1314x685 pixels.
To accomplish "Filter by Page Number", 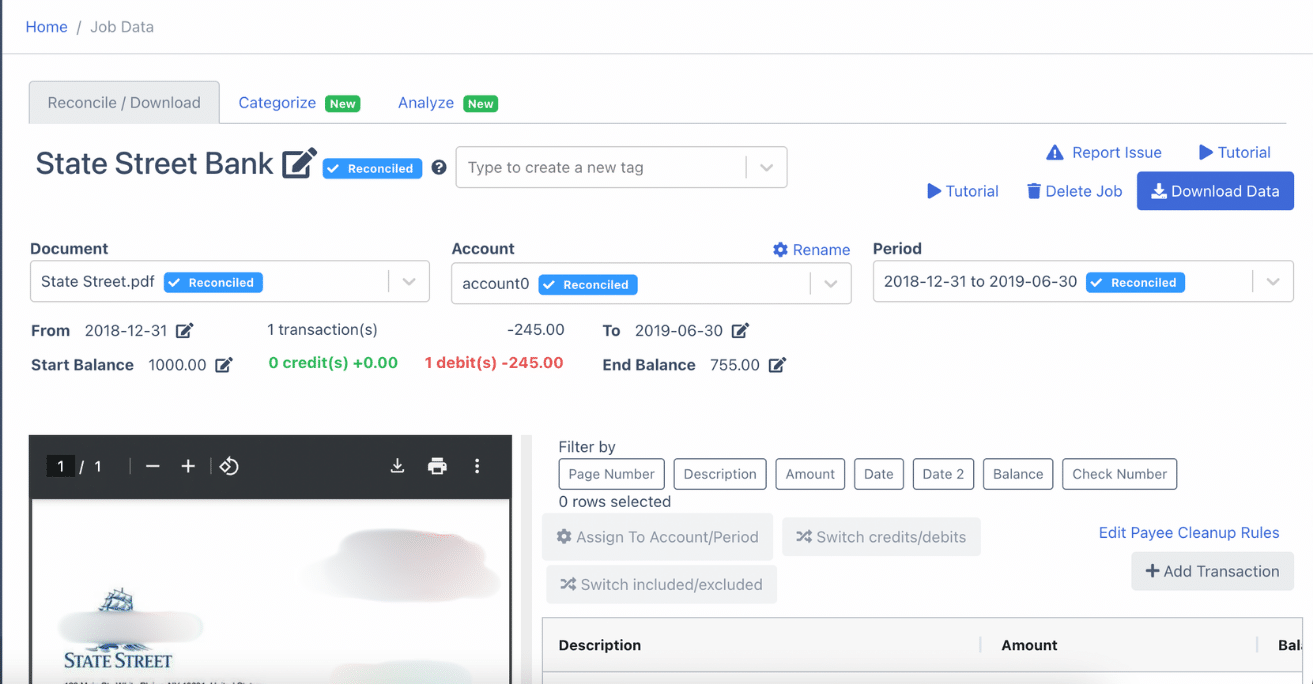I will click(611, 474).
